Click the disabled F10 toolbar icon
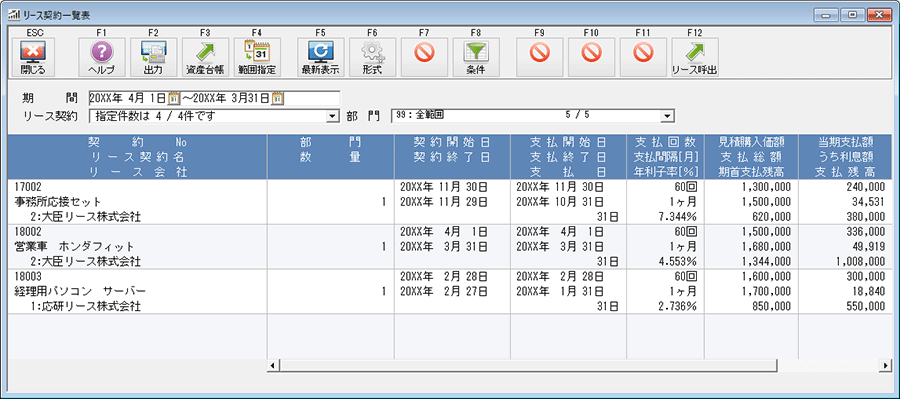Viewport: 900px width, 399px height. click(591, 58)
